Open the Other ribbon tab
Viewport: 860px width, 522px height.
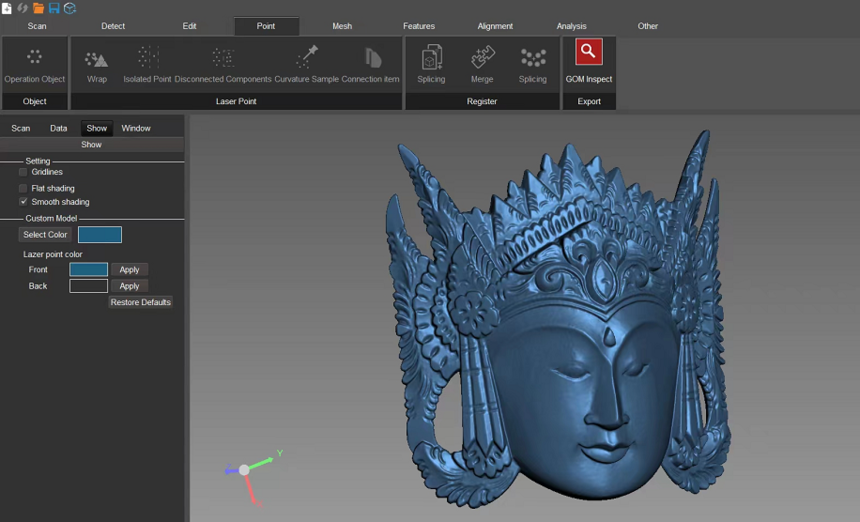647,26
